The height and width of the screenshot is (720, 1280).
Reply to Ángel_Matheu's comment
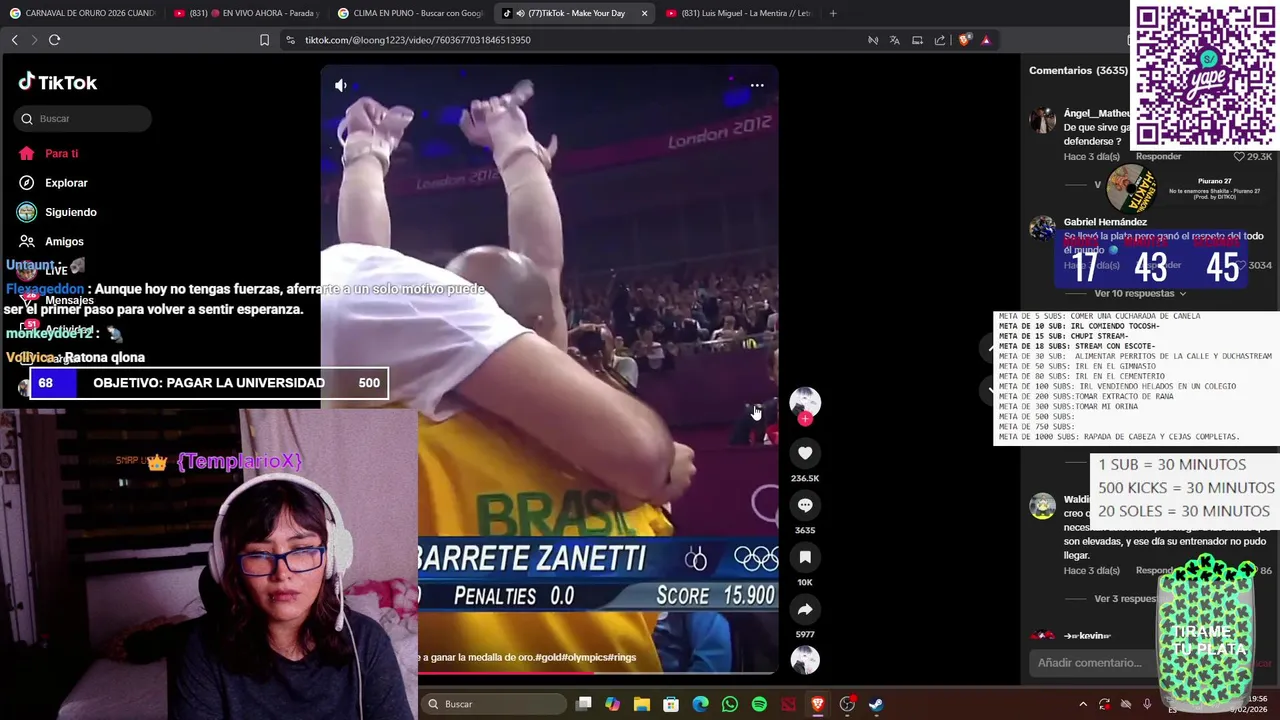pyautogui.click(x=1158, y=156)
